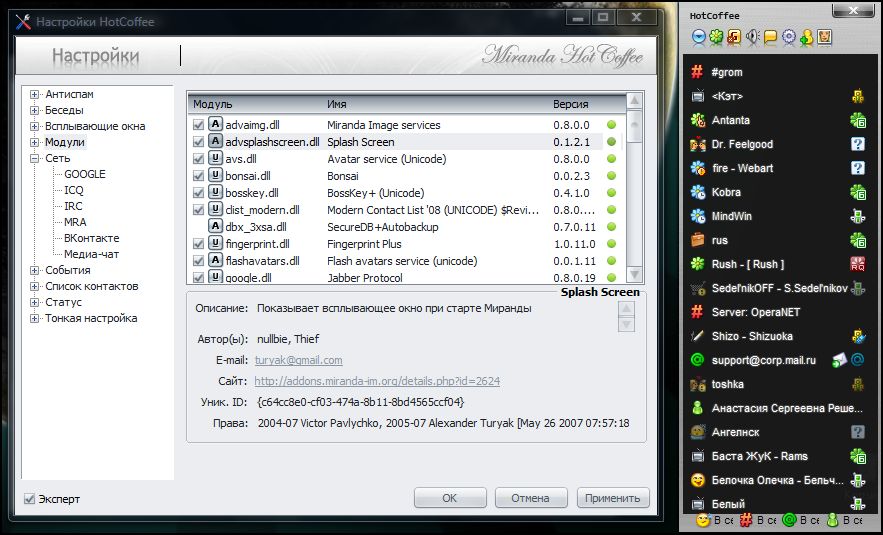The height and width of the screenshot is (535, 883).
Task: Click the Применить button
Action: [x=613, y=498]
